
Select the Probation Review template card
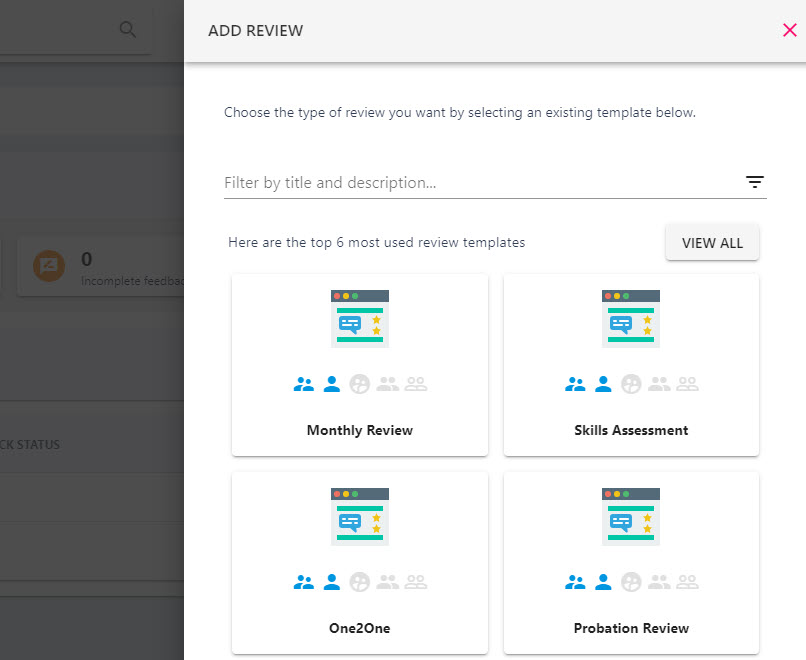click(631, 563)
